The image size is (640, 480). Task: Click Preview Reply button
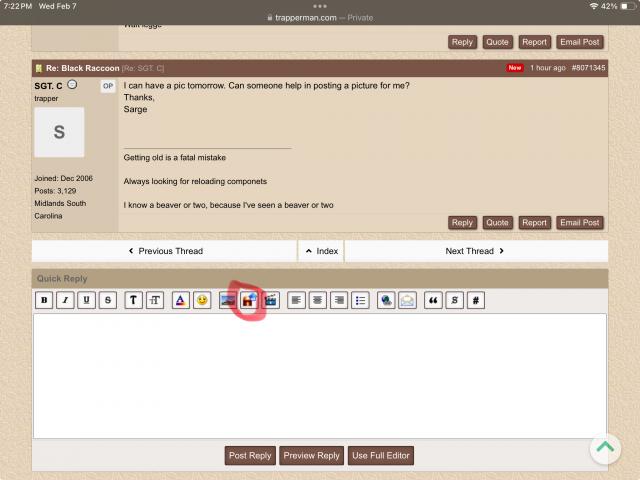tap(312, 455)
